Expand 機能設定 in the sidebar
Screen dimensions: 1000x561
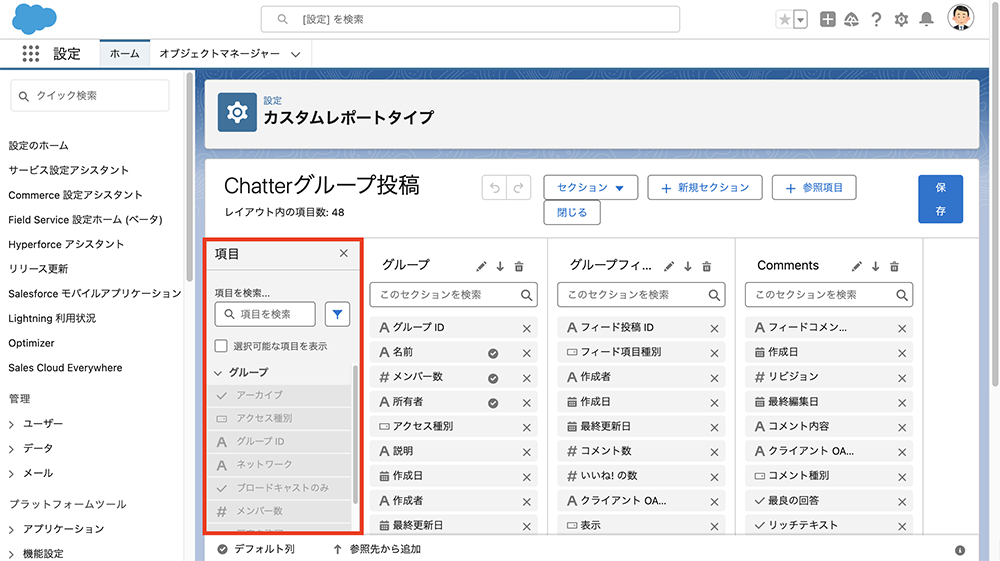tap(11, 554)
